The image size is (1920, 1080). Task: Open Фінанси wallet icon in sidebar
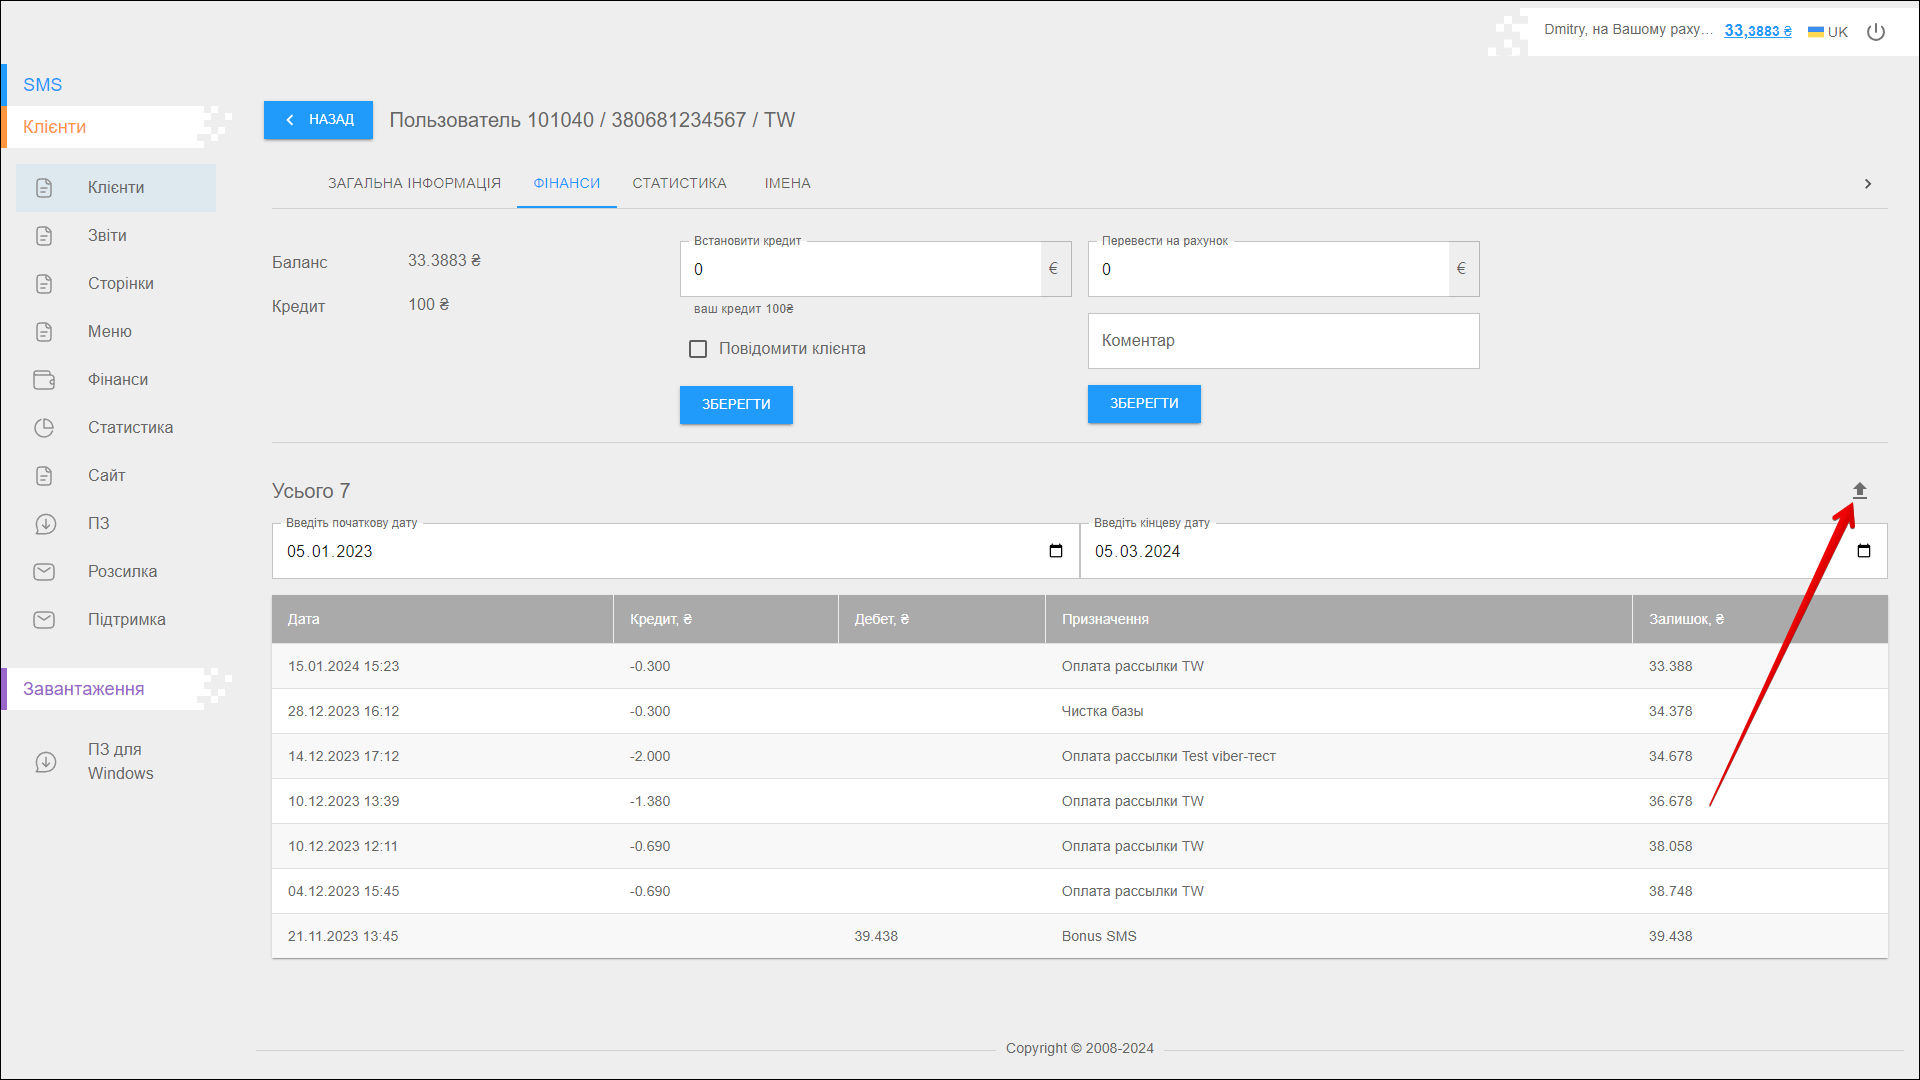point(45,380)
